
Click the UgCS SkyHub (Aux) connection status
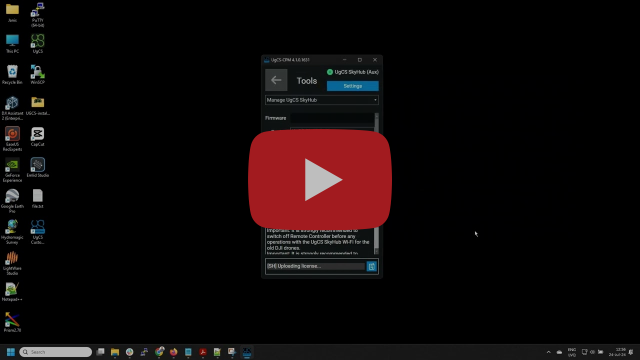pos(353,72)
